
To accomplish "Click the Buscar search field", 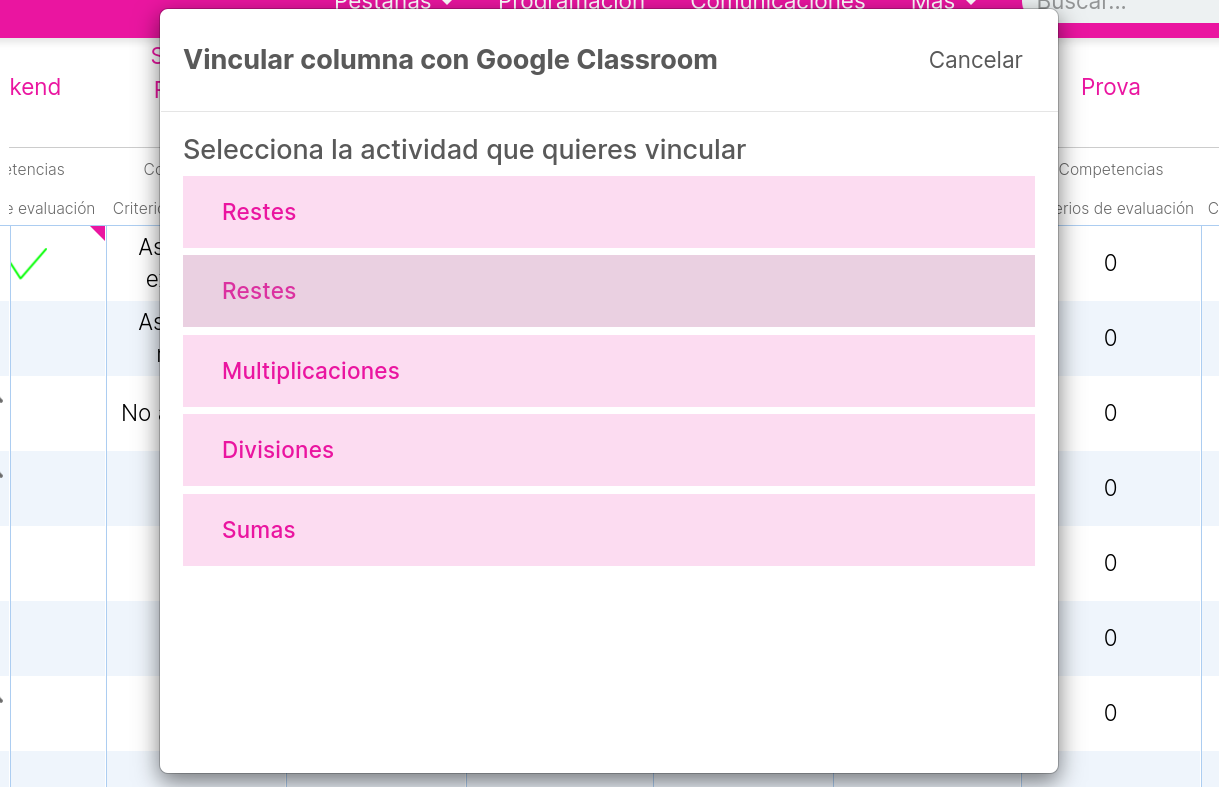I will (1120, 7).
